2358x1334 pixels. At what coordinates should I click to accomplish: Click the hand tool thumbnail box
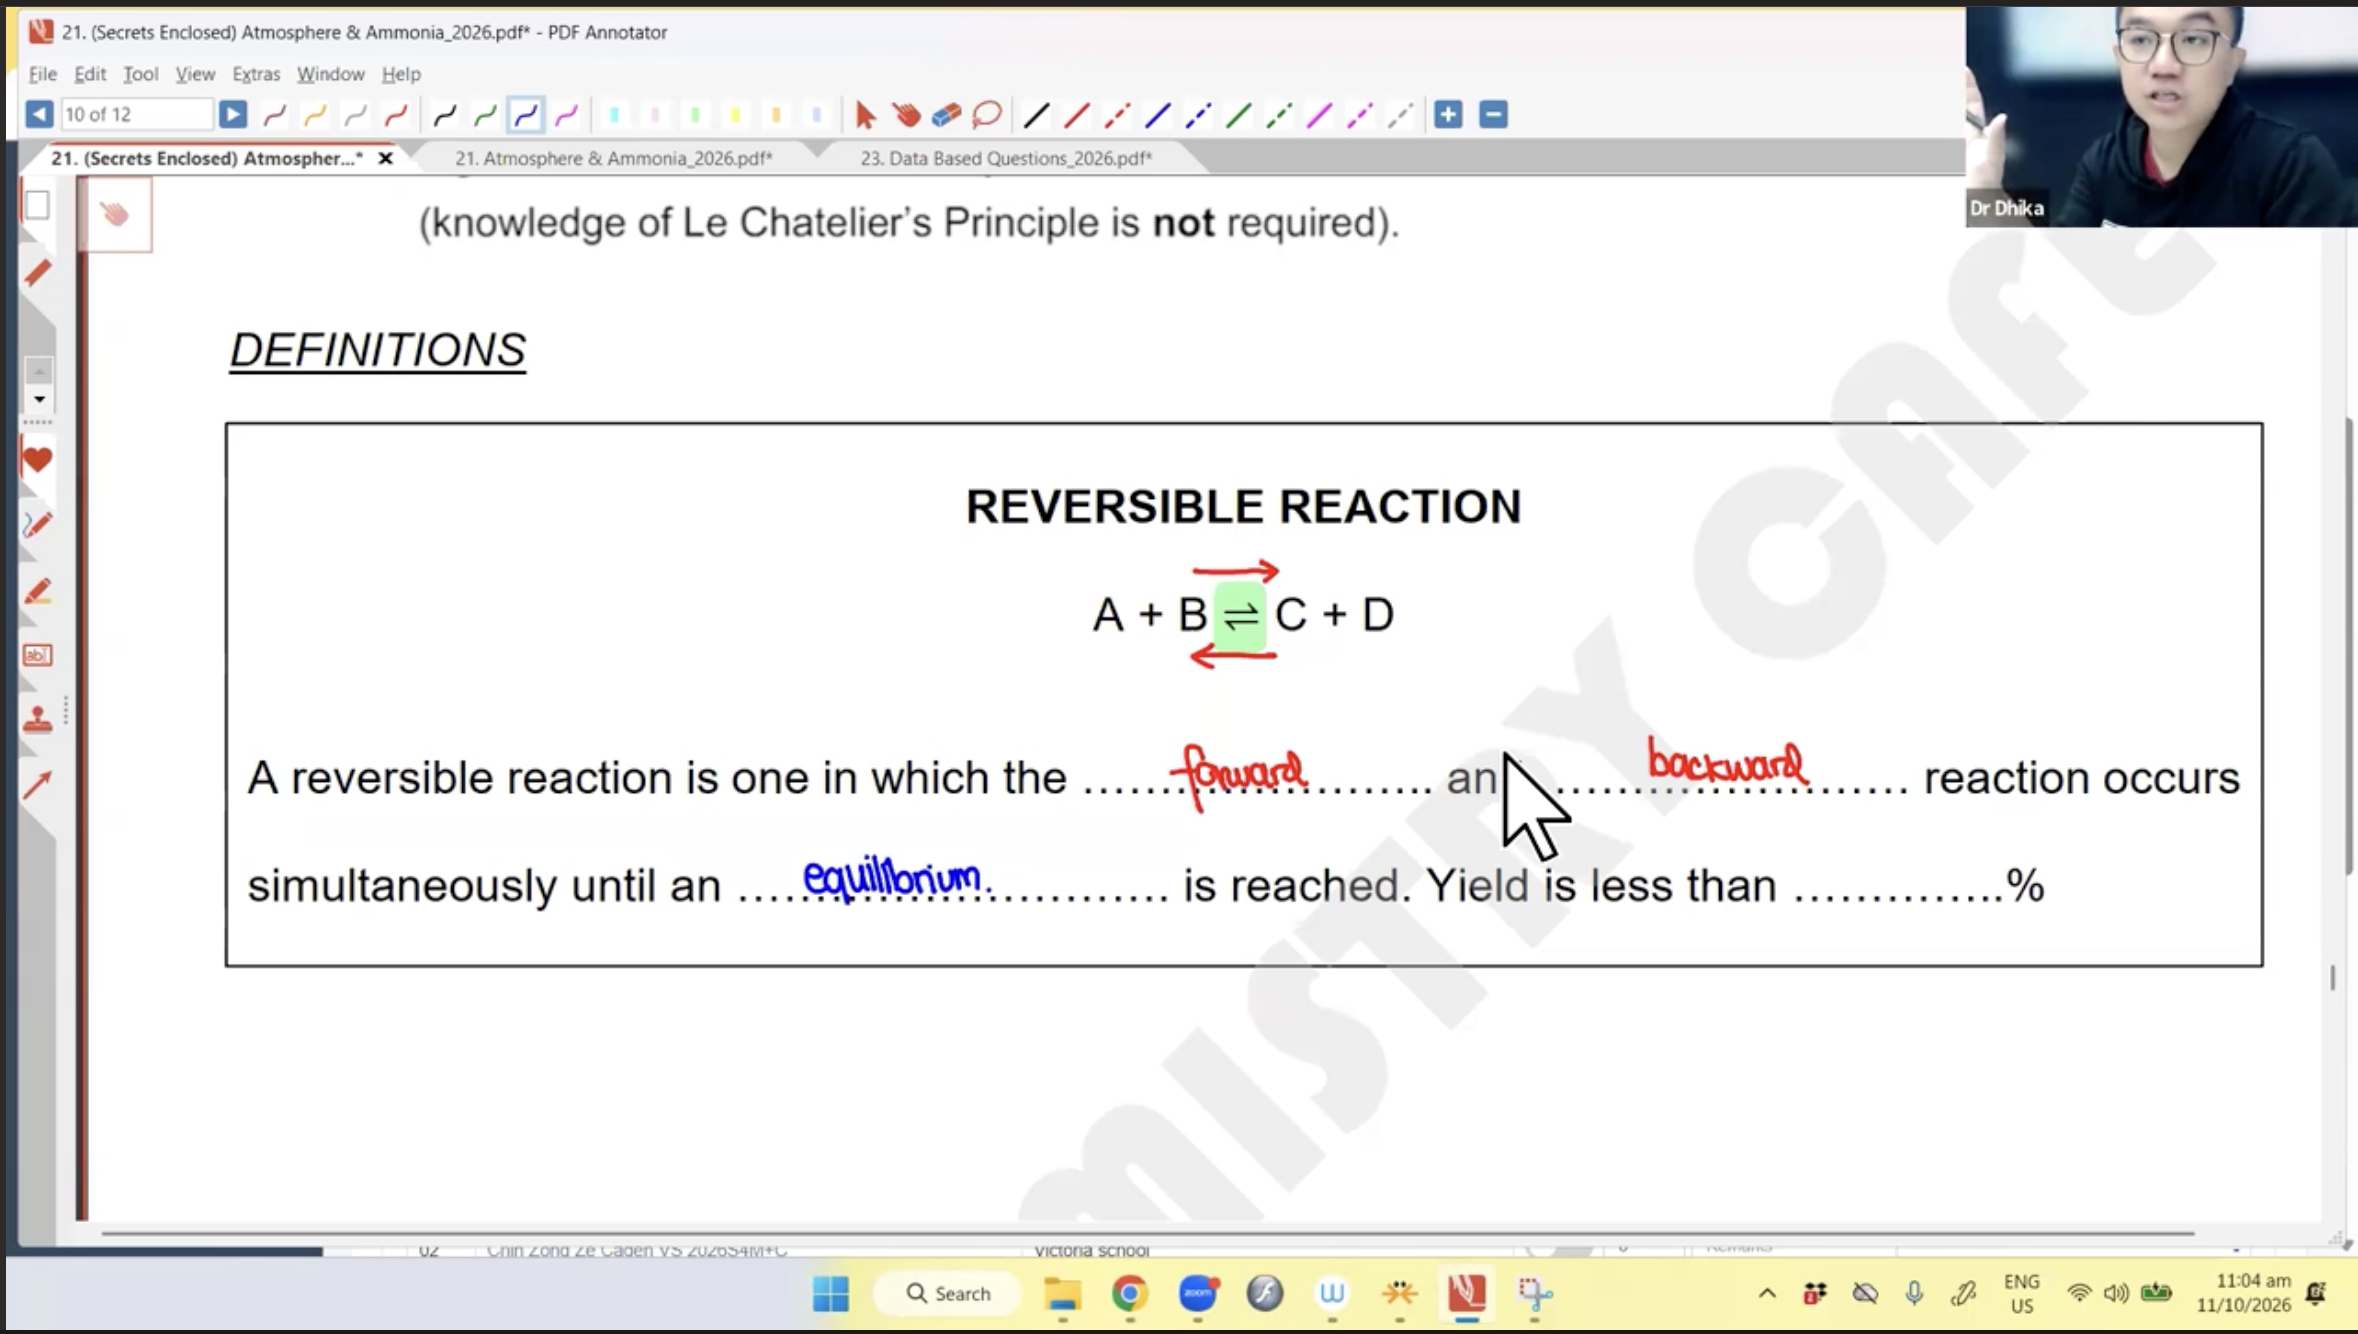[115, 213]
